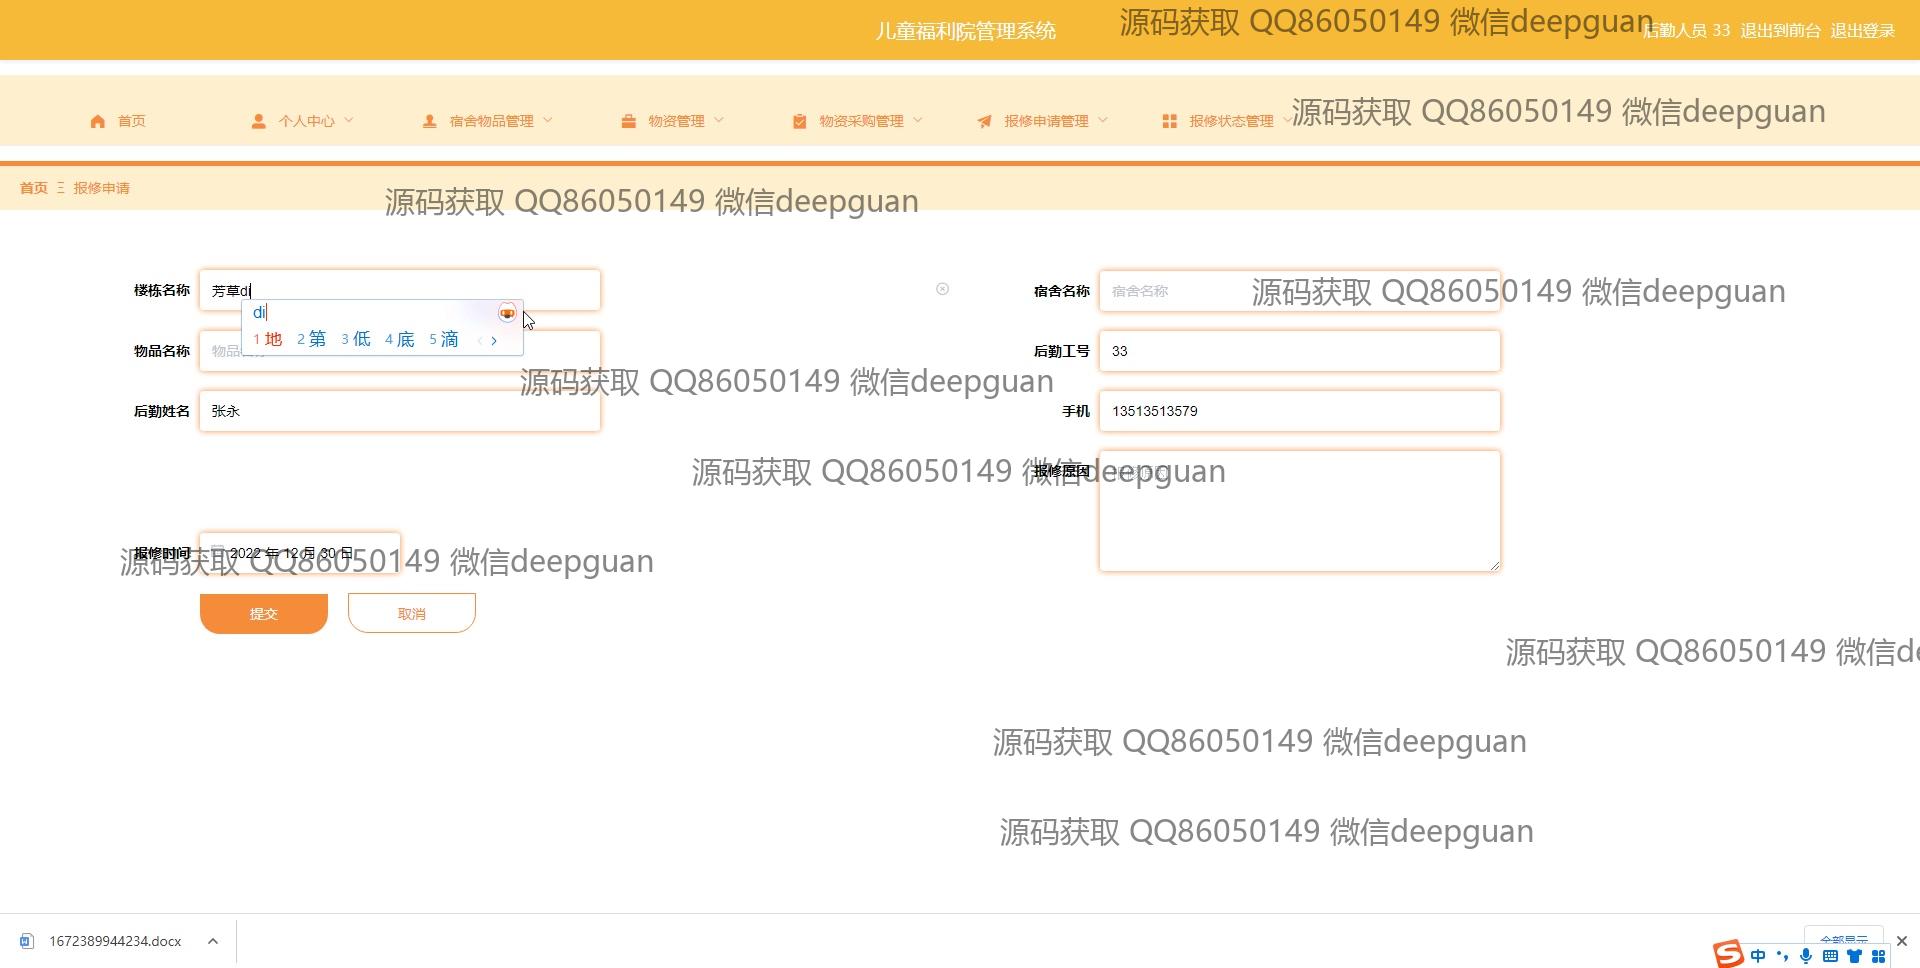Open the Sogou toolbox grid icon
The width and height of the screenshot is (1920, 968).
pos(1879,956)
